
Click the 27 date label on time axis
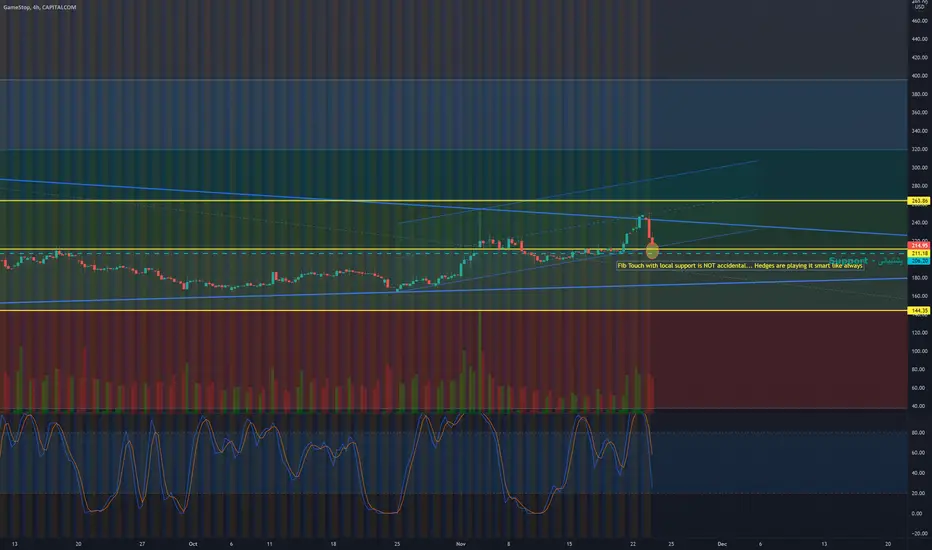click(x=142, y=544)
